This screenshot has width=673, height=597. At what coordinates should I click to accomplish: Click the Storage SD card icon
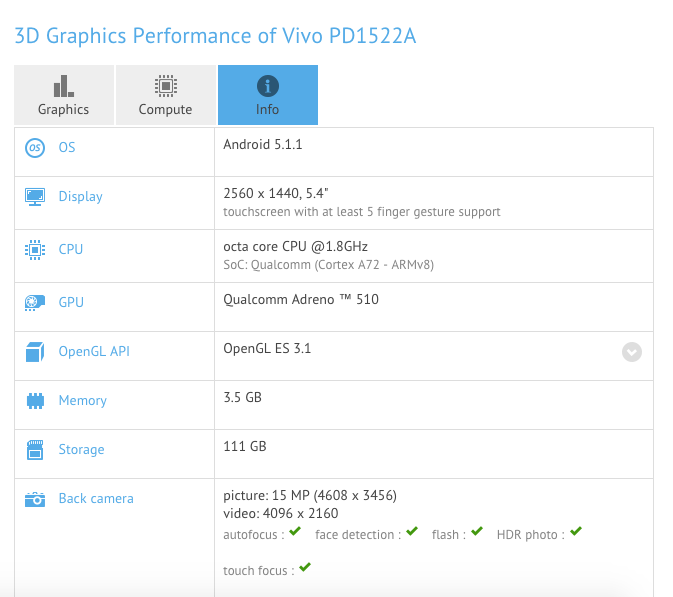35,450
